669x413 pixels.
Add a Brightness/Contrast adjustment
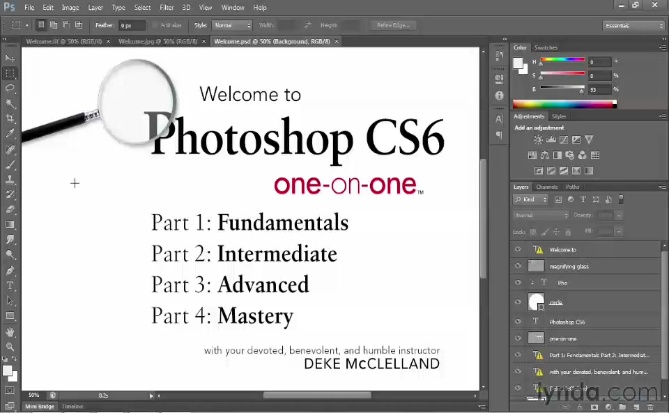[x=538, y=140]
